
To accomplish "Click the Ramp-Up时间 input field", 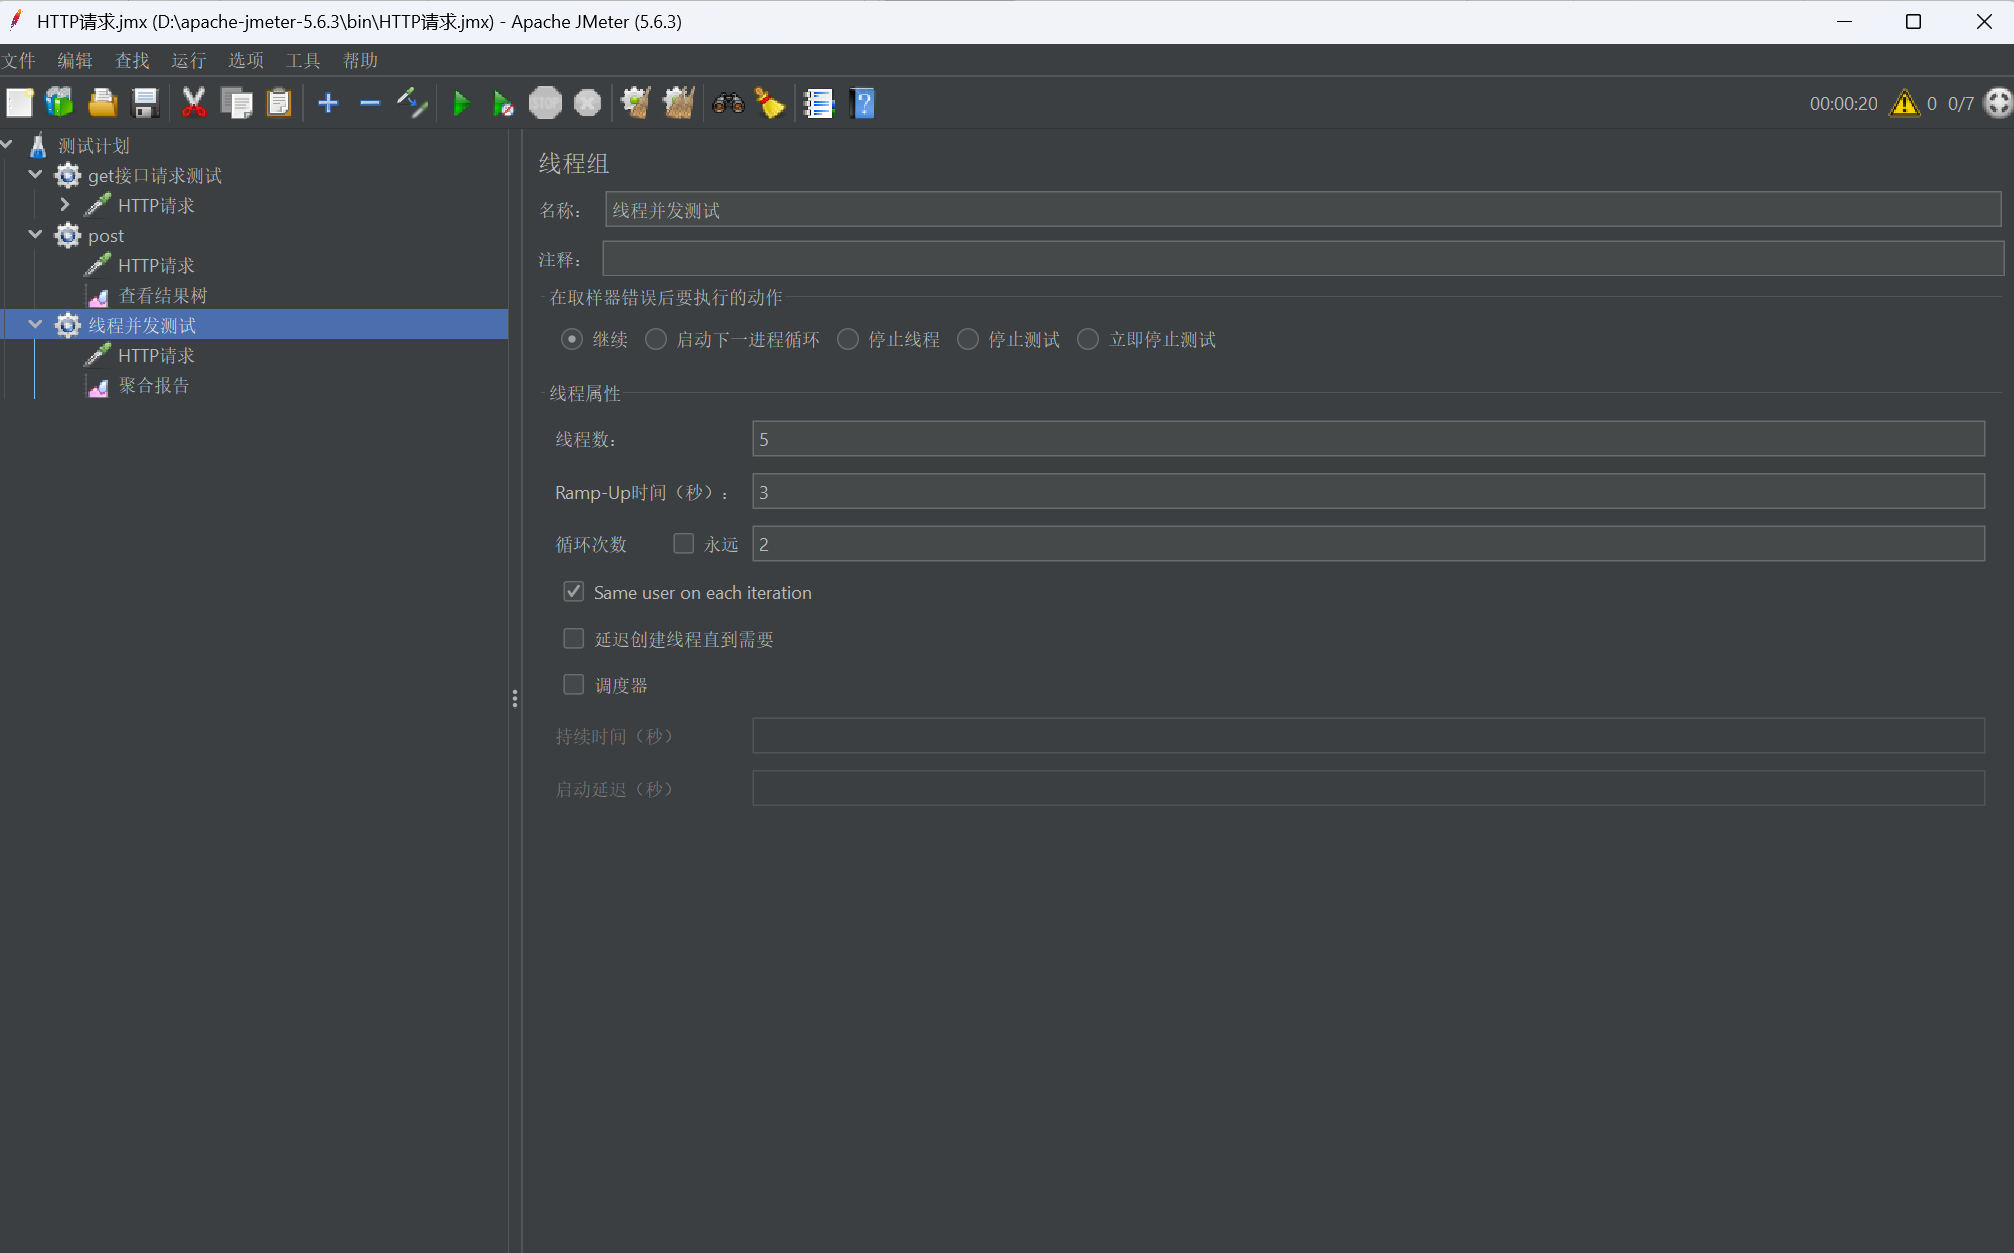I will [1367, 492].
